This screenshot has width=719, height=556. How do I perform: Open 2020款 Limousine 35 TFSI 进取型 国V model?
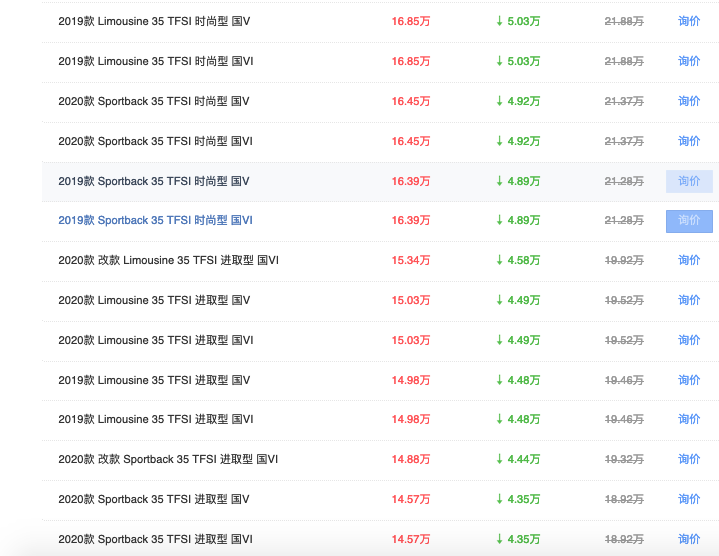click(x=154, y=300)
